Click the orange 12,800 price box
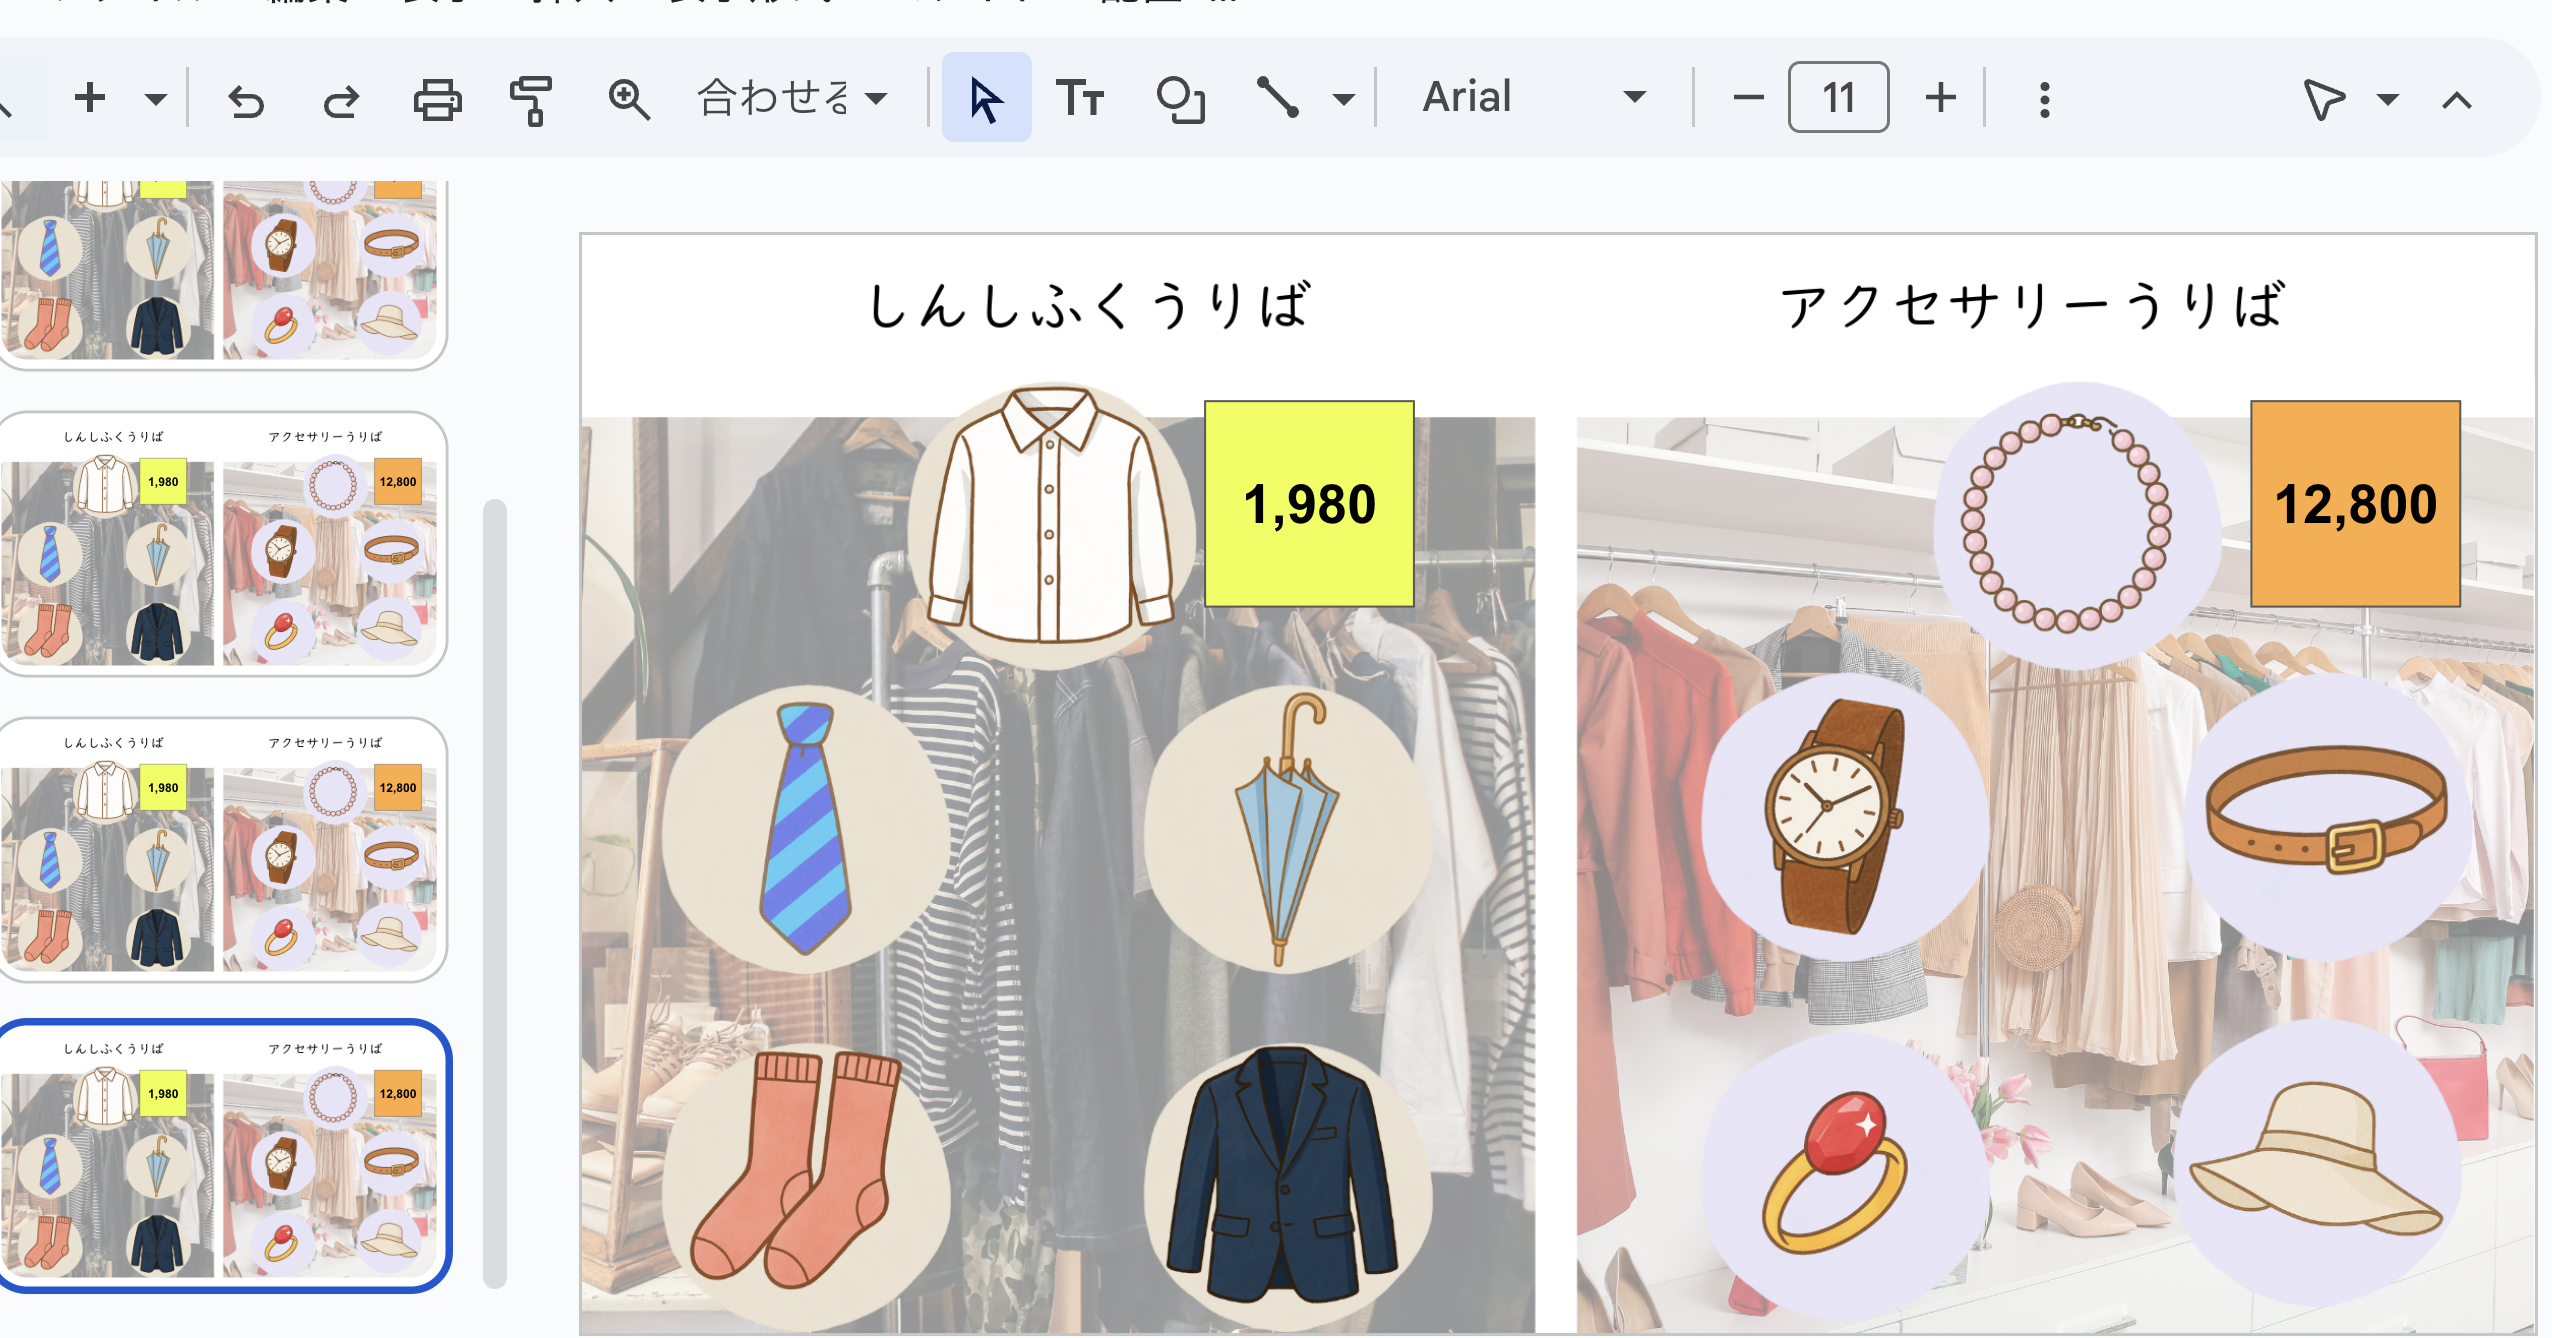Screen dimensions: 2552x1338 point(2355,503)
